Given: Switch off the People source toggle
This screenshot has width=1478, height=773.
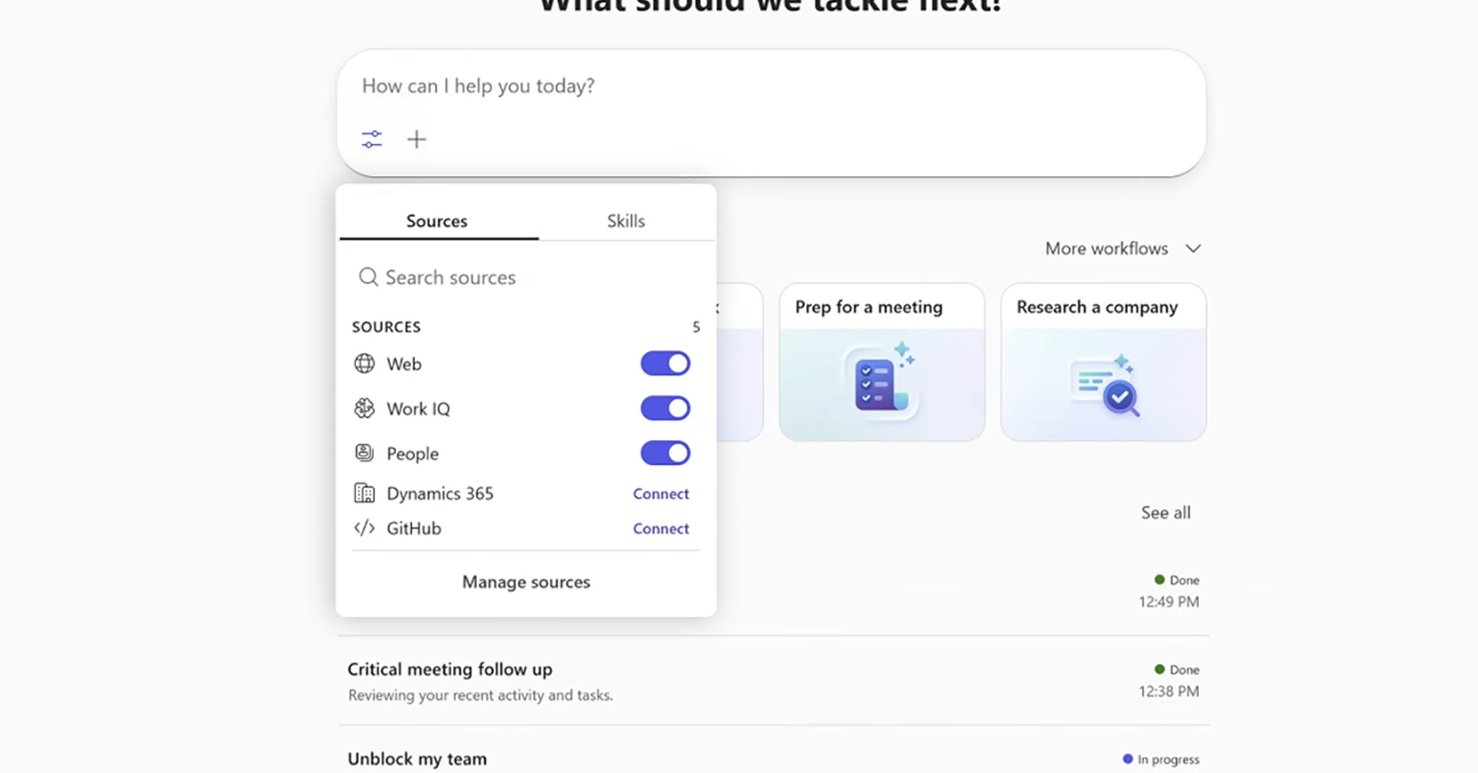Looking at the screenshot, I should pos(665,453).
